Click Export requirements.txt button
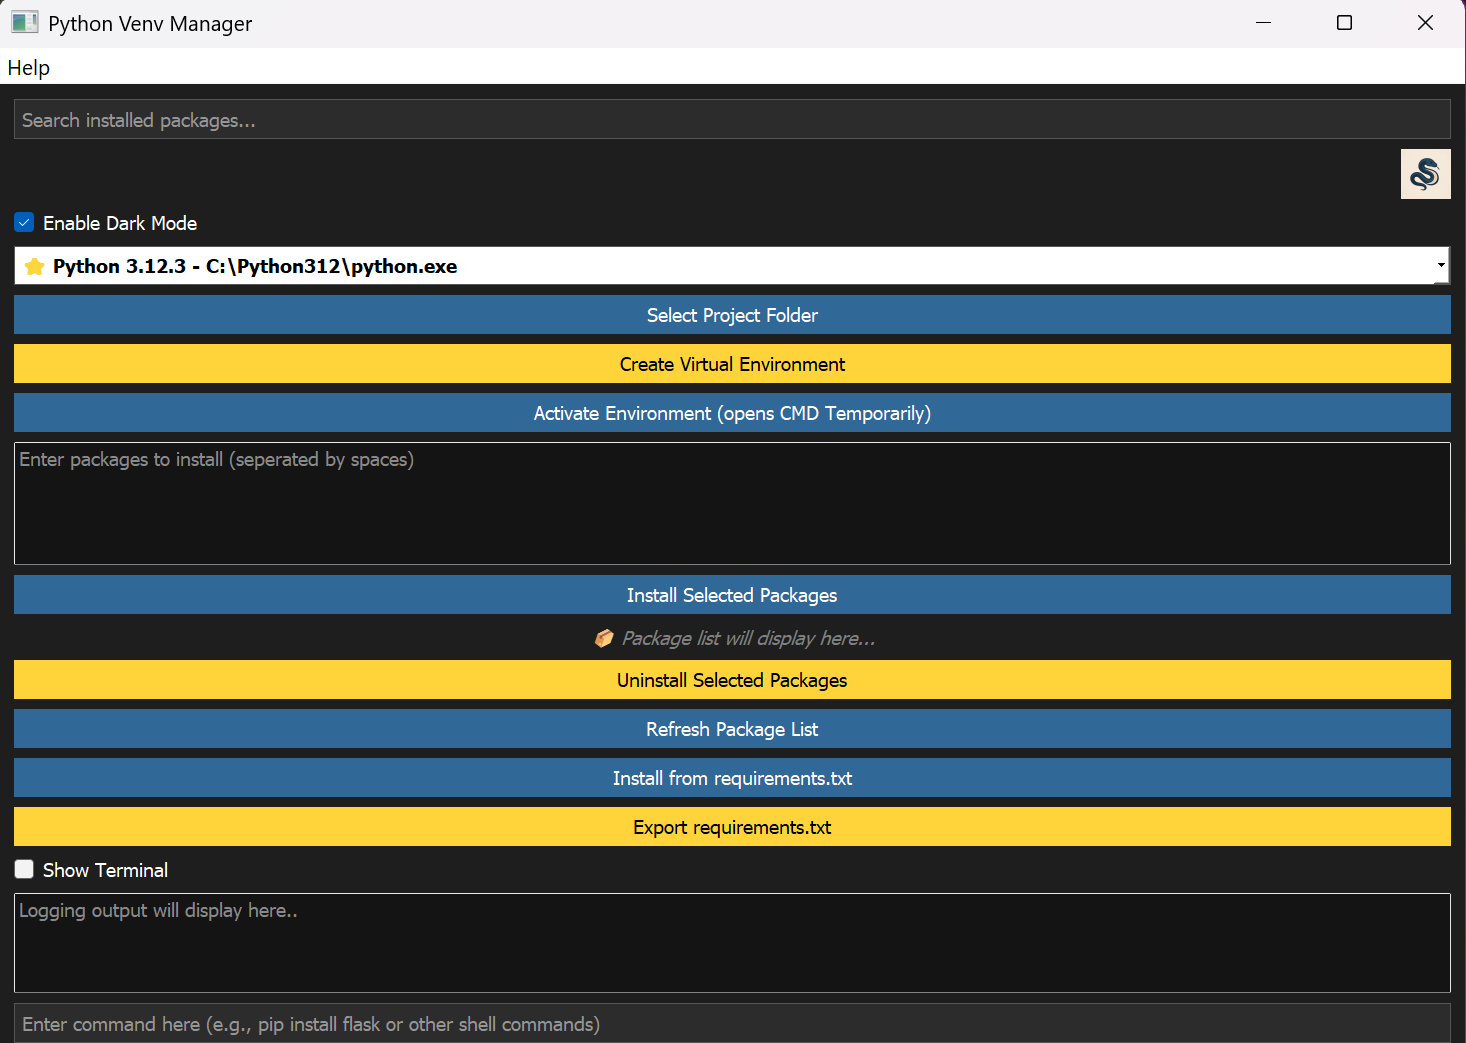The image size is (1466, 1043). 732,827
